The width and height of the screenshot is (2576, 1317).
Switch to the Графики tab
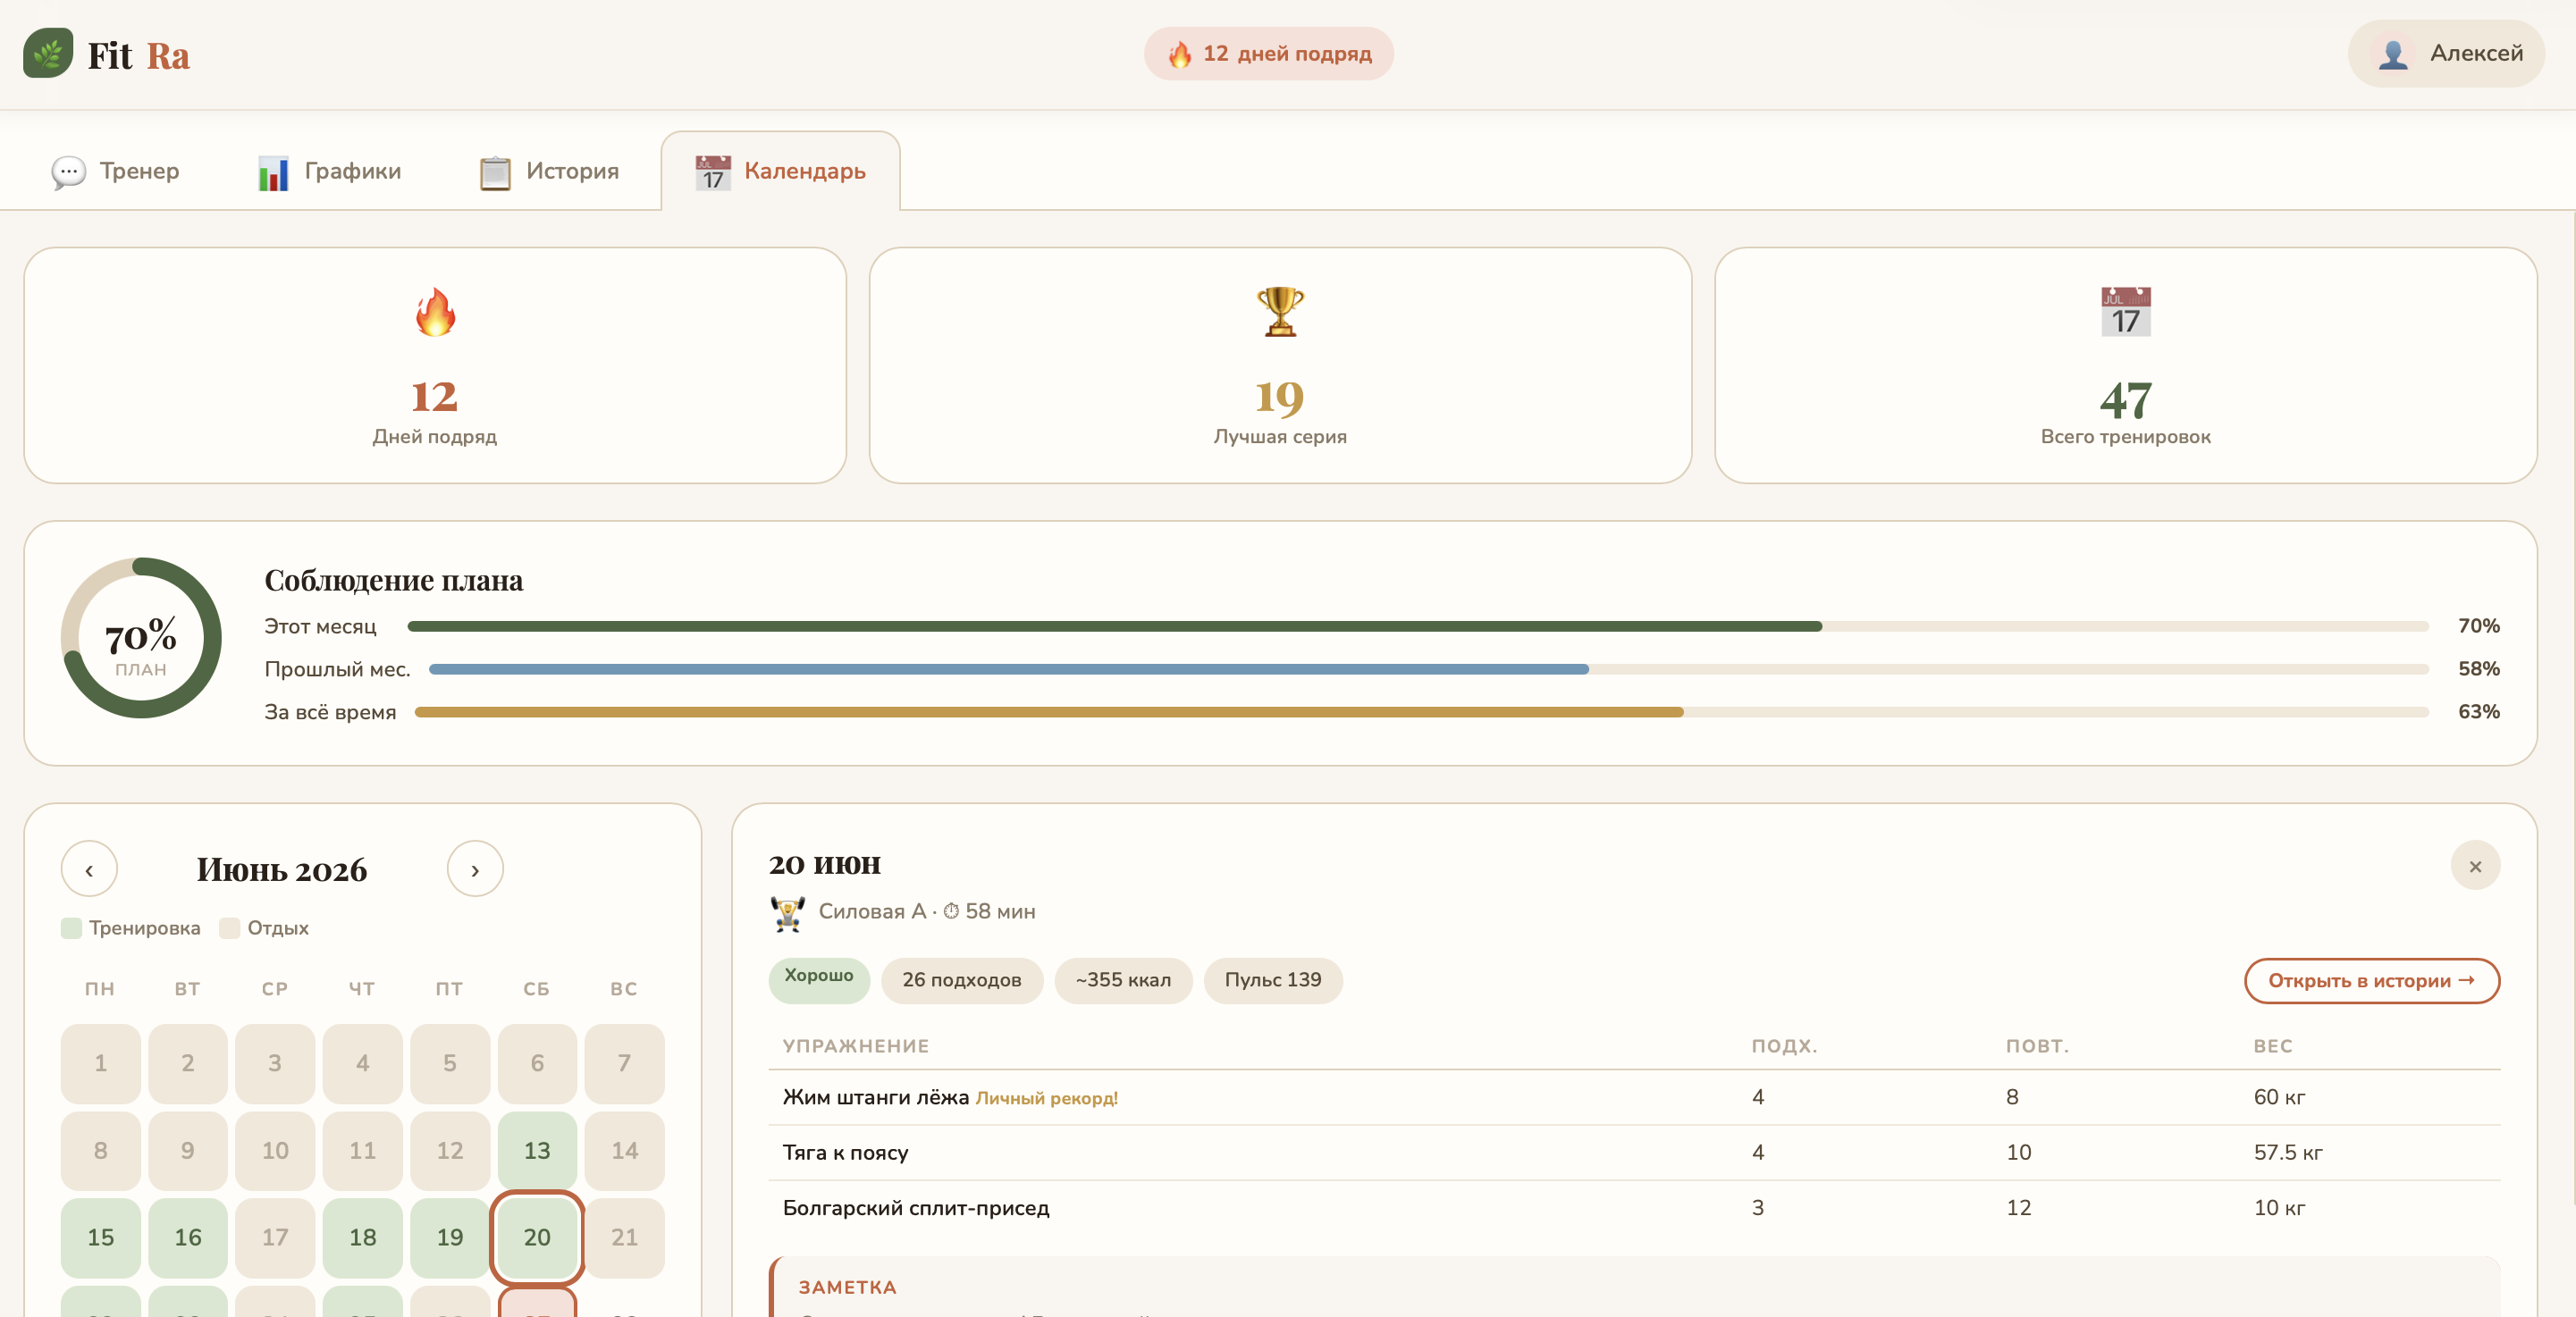click(x=329, y=172)
